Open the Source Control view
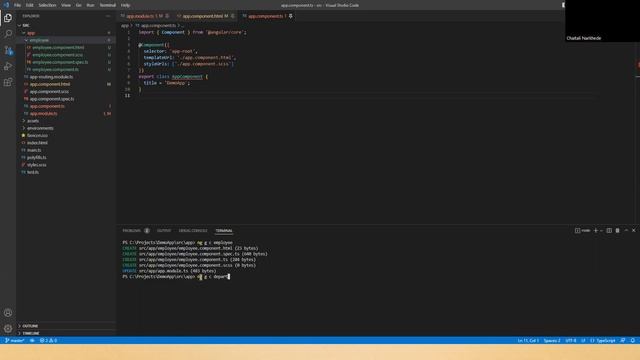 [x=8, y=50]
